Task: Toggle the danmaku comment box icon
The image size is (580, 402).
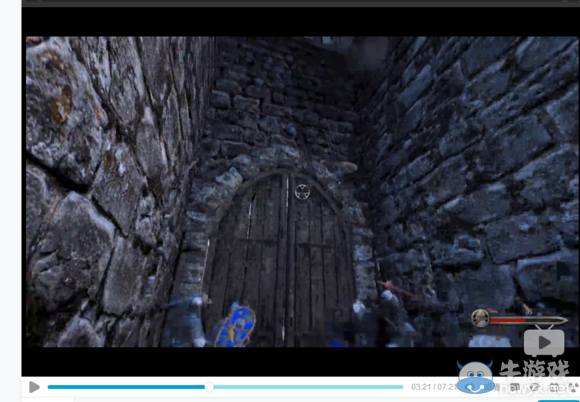Action: 515,387
